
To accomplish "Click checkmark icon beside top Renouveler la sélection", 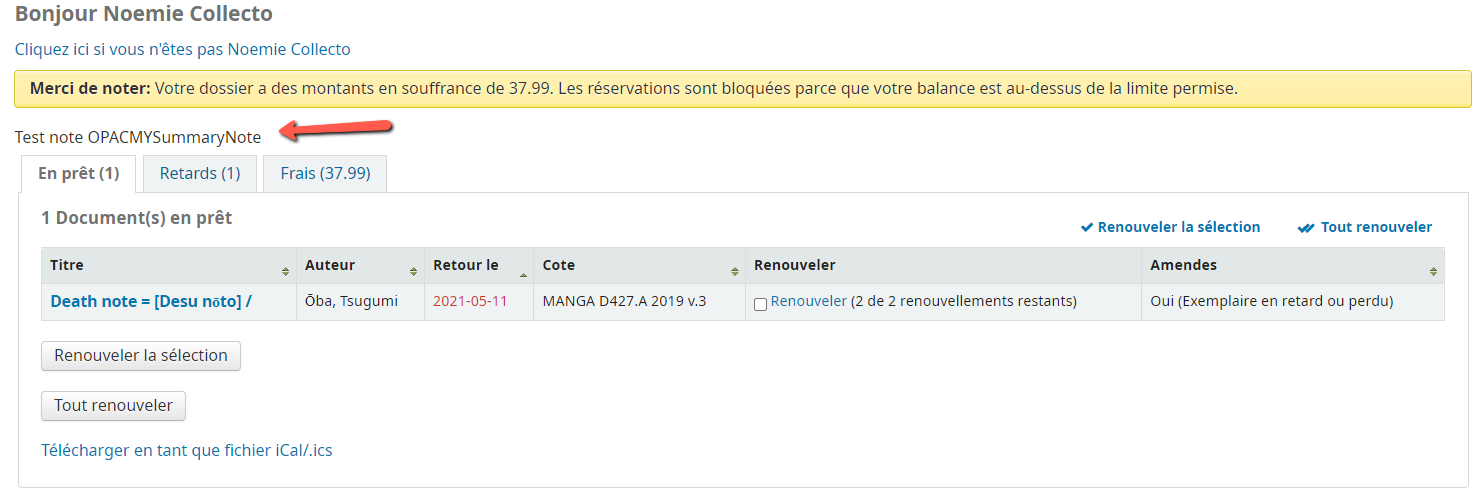I will tap(1087, 228).
